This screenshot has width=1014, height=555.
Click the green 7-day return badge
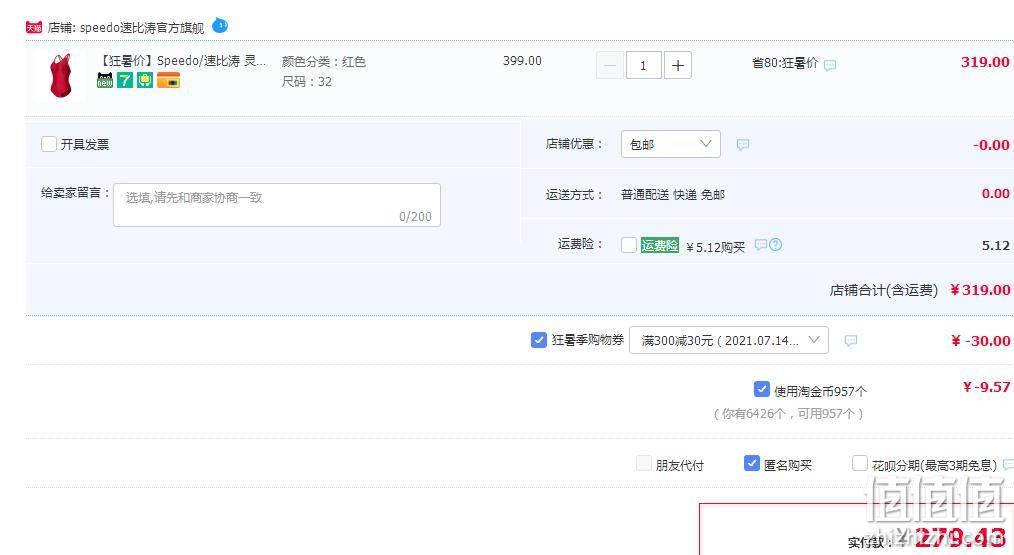[125, 80]
